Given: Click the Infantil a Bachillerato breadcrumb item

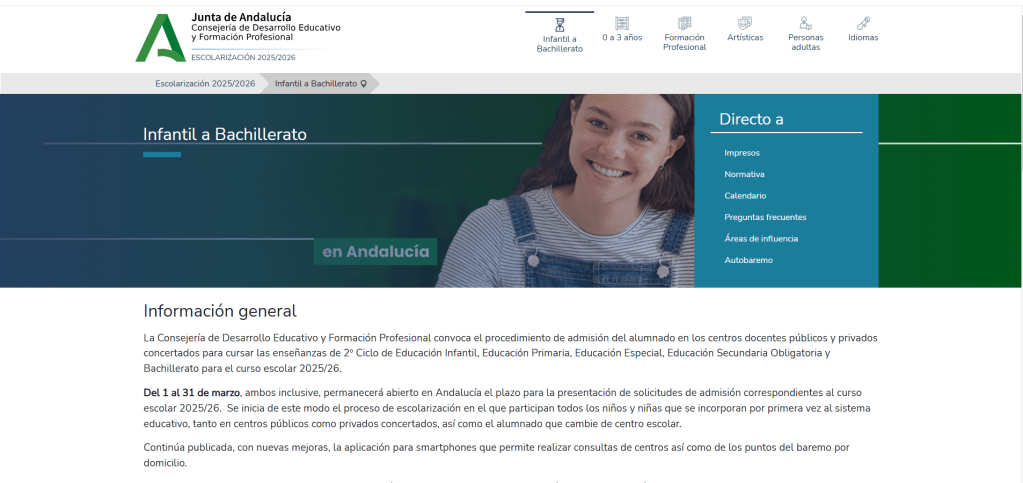Looking at the screenshot, I should pyautogui.click(x=315, y=84).
